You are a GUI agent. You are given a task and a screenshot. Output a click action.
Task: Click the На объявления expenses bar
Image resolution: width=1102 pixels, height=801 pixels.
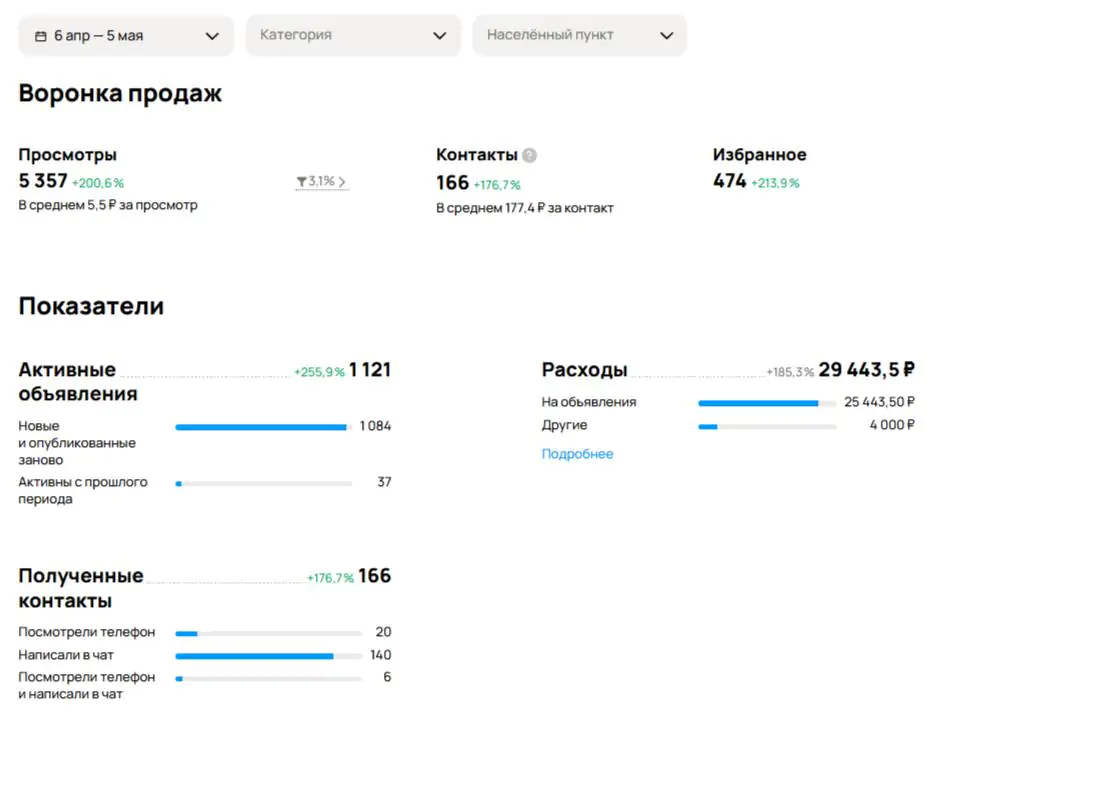pyautogui.click(x=767, y=403)
